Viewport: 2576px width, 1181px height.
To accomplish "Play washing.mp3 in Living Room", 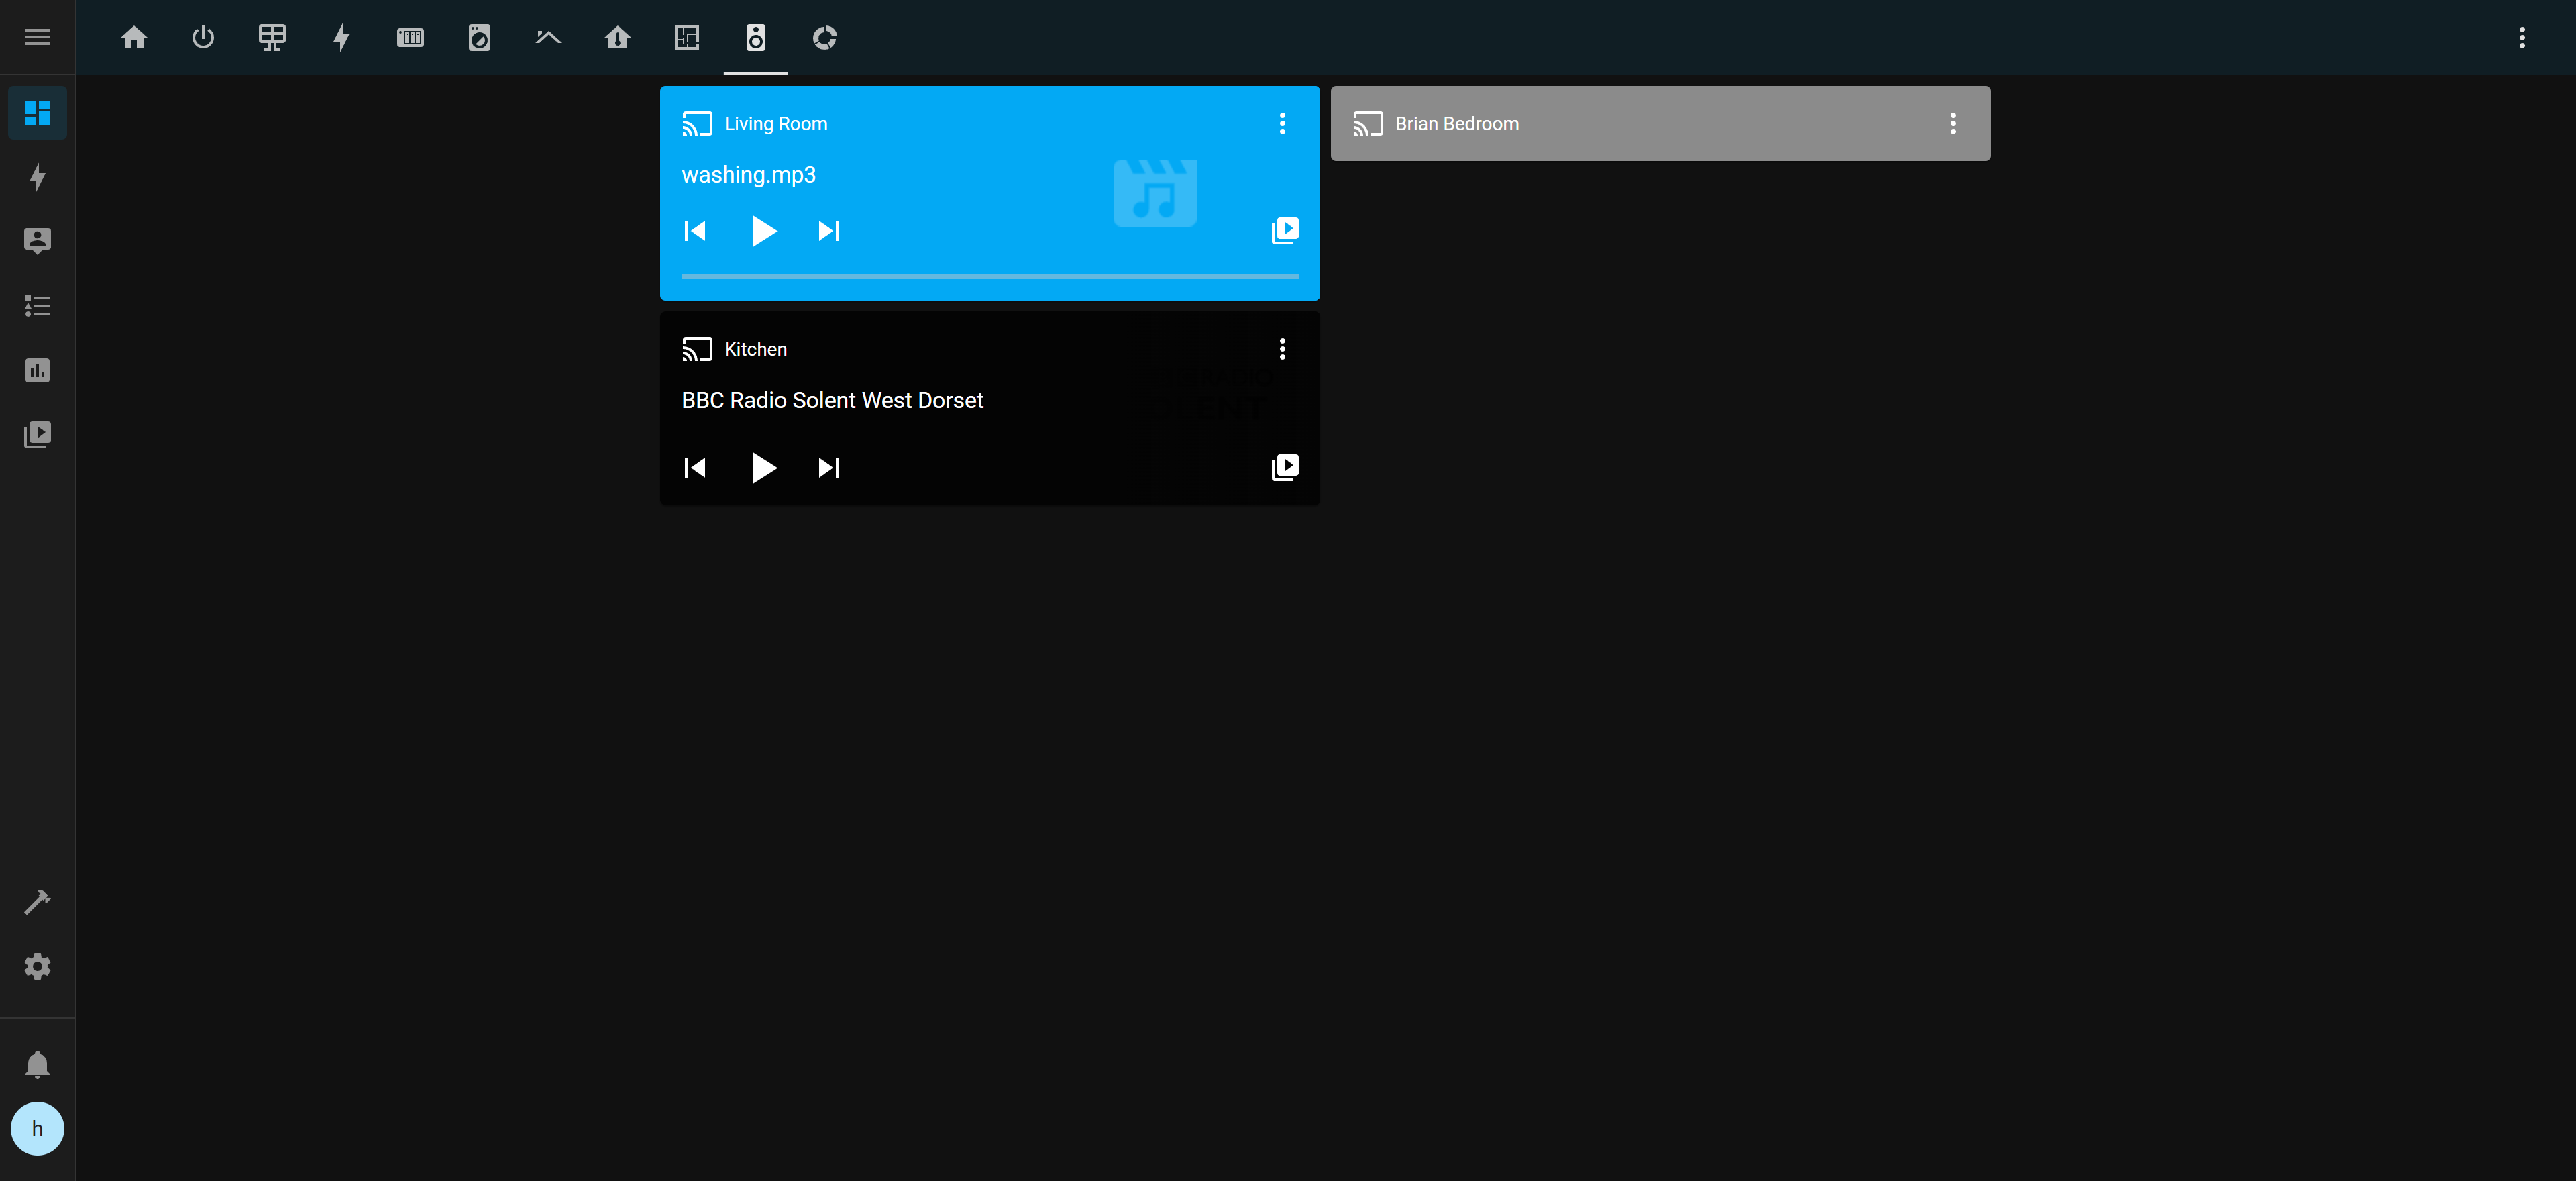I will click(763, 231).
